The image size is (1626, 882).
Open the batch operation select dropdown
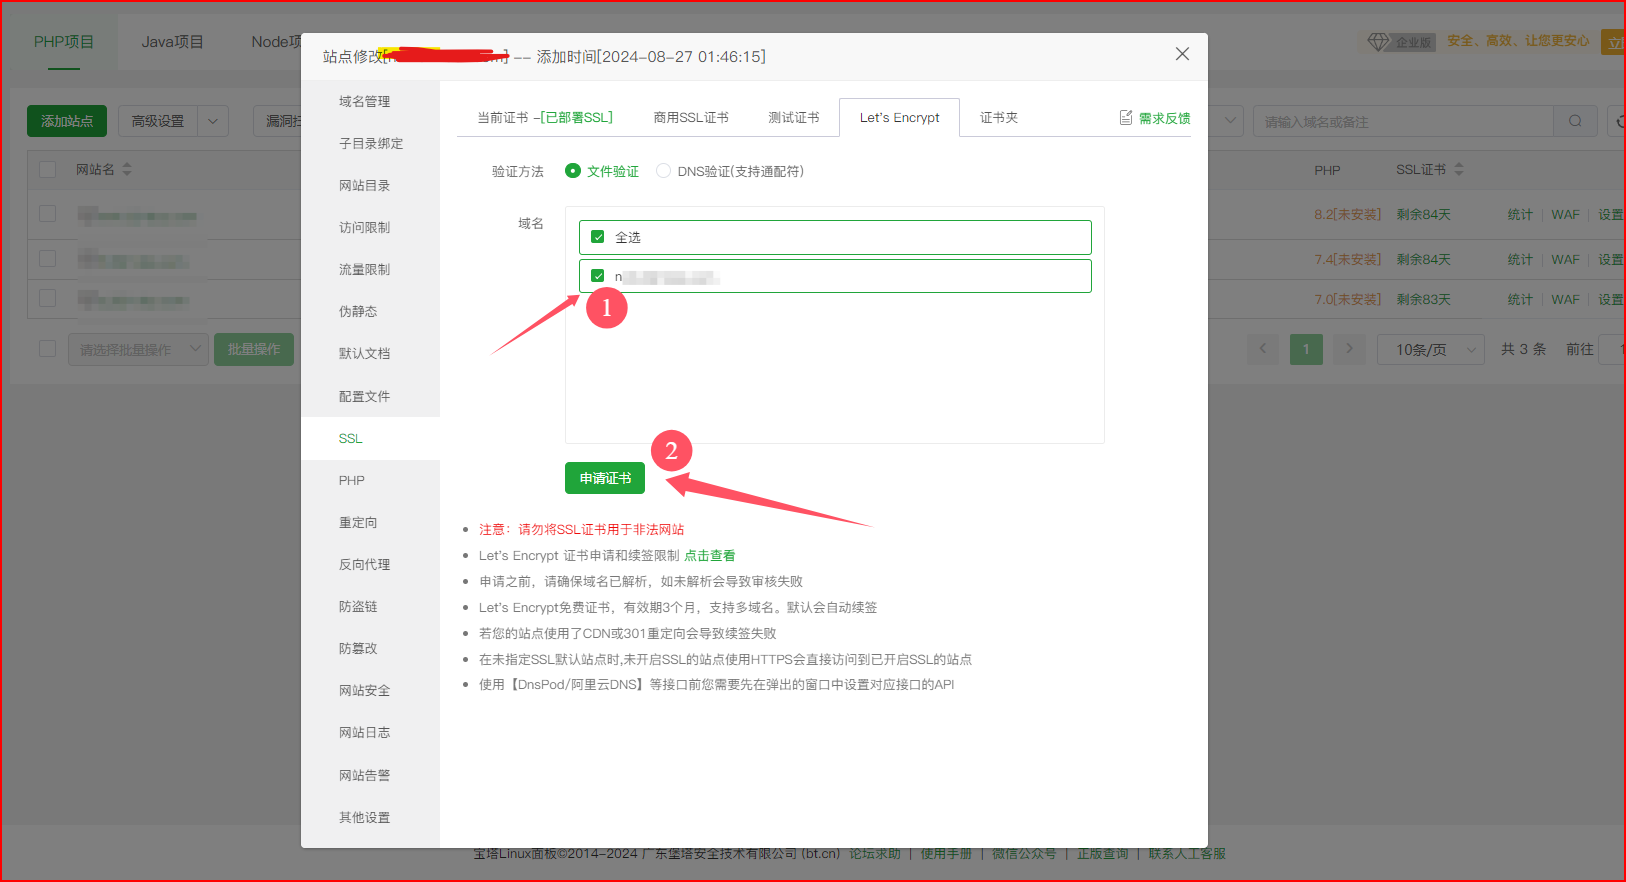[x=138, y=349]
